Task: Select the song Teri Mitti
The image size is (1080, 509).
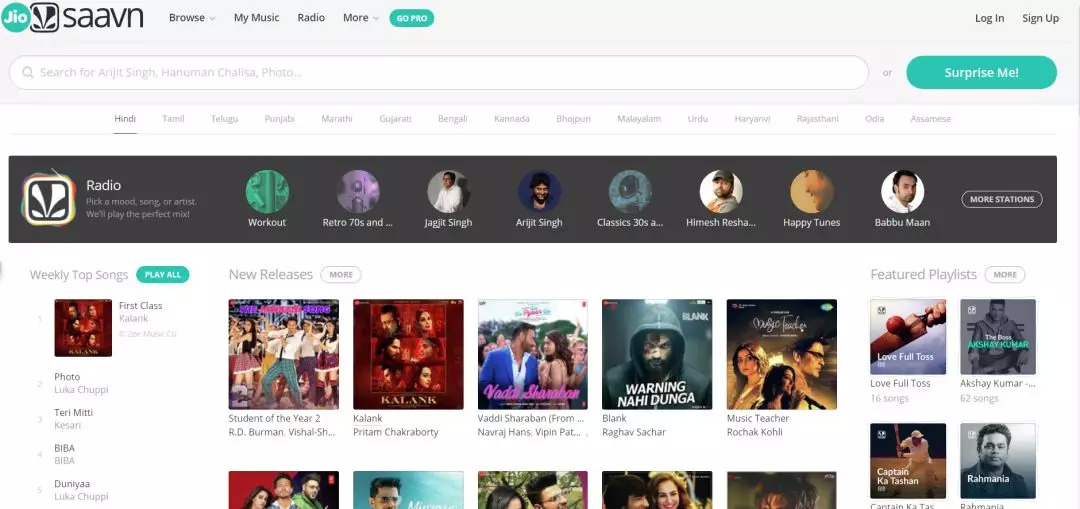Action: click(x=74, y=413)
